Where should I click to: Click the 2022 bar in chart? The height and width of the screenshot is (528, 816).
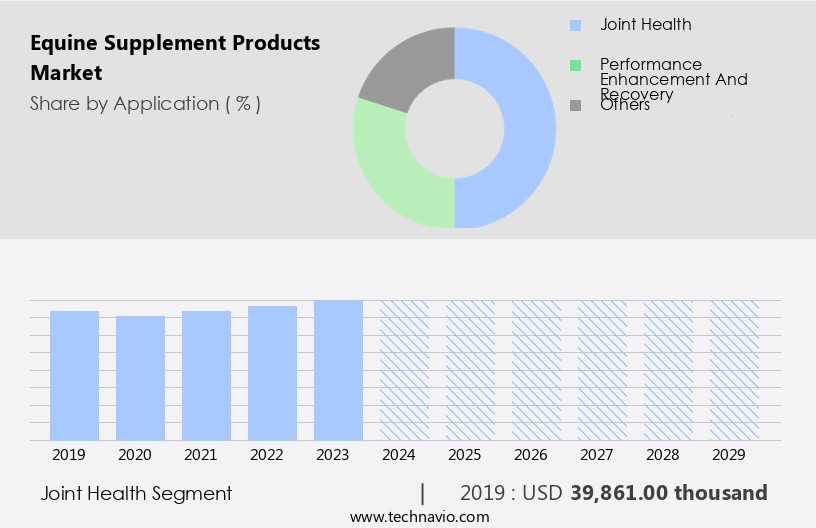(272, 373)
